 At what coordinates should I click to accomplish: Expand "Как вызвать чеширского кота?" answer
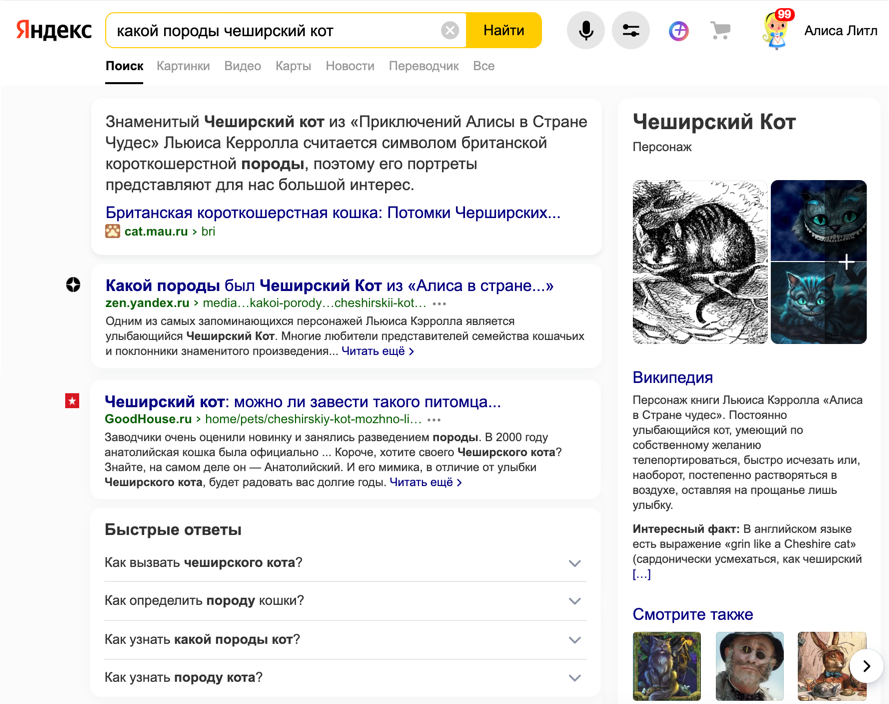(x=574, y=563)
